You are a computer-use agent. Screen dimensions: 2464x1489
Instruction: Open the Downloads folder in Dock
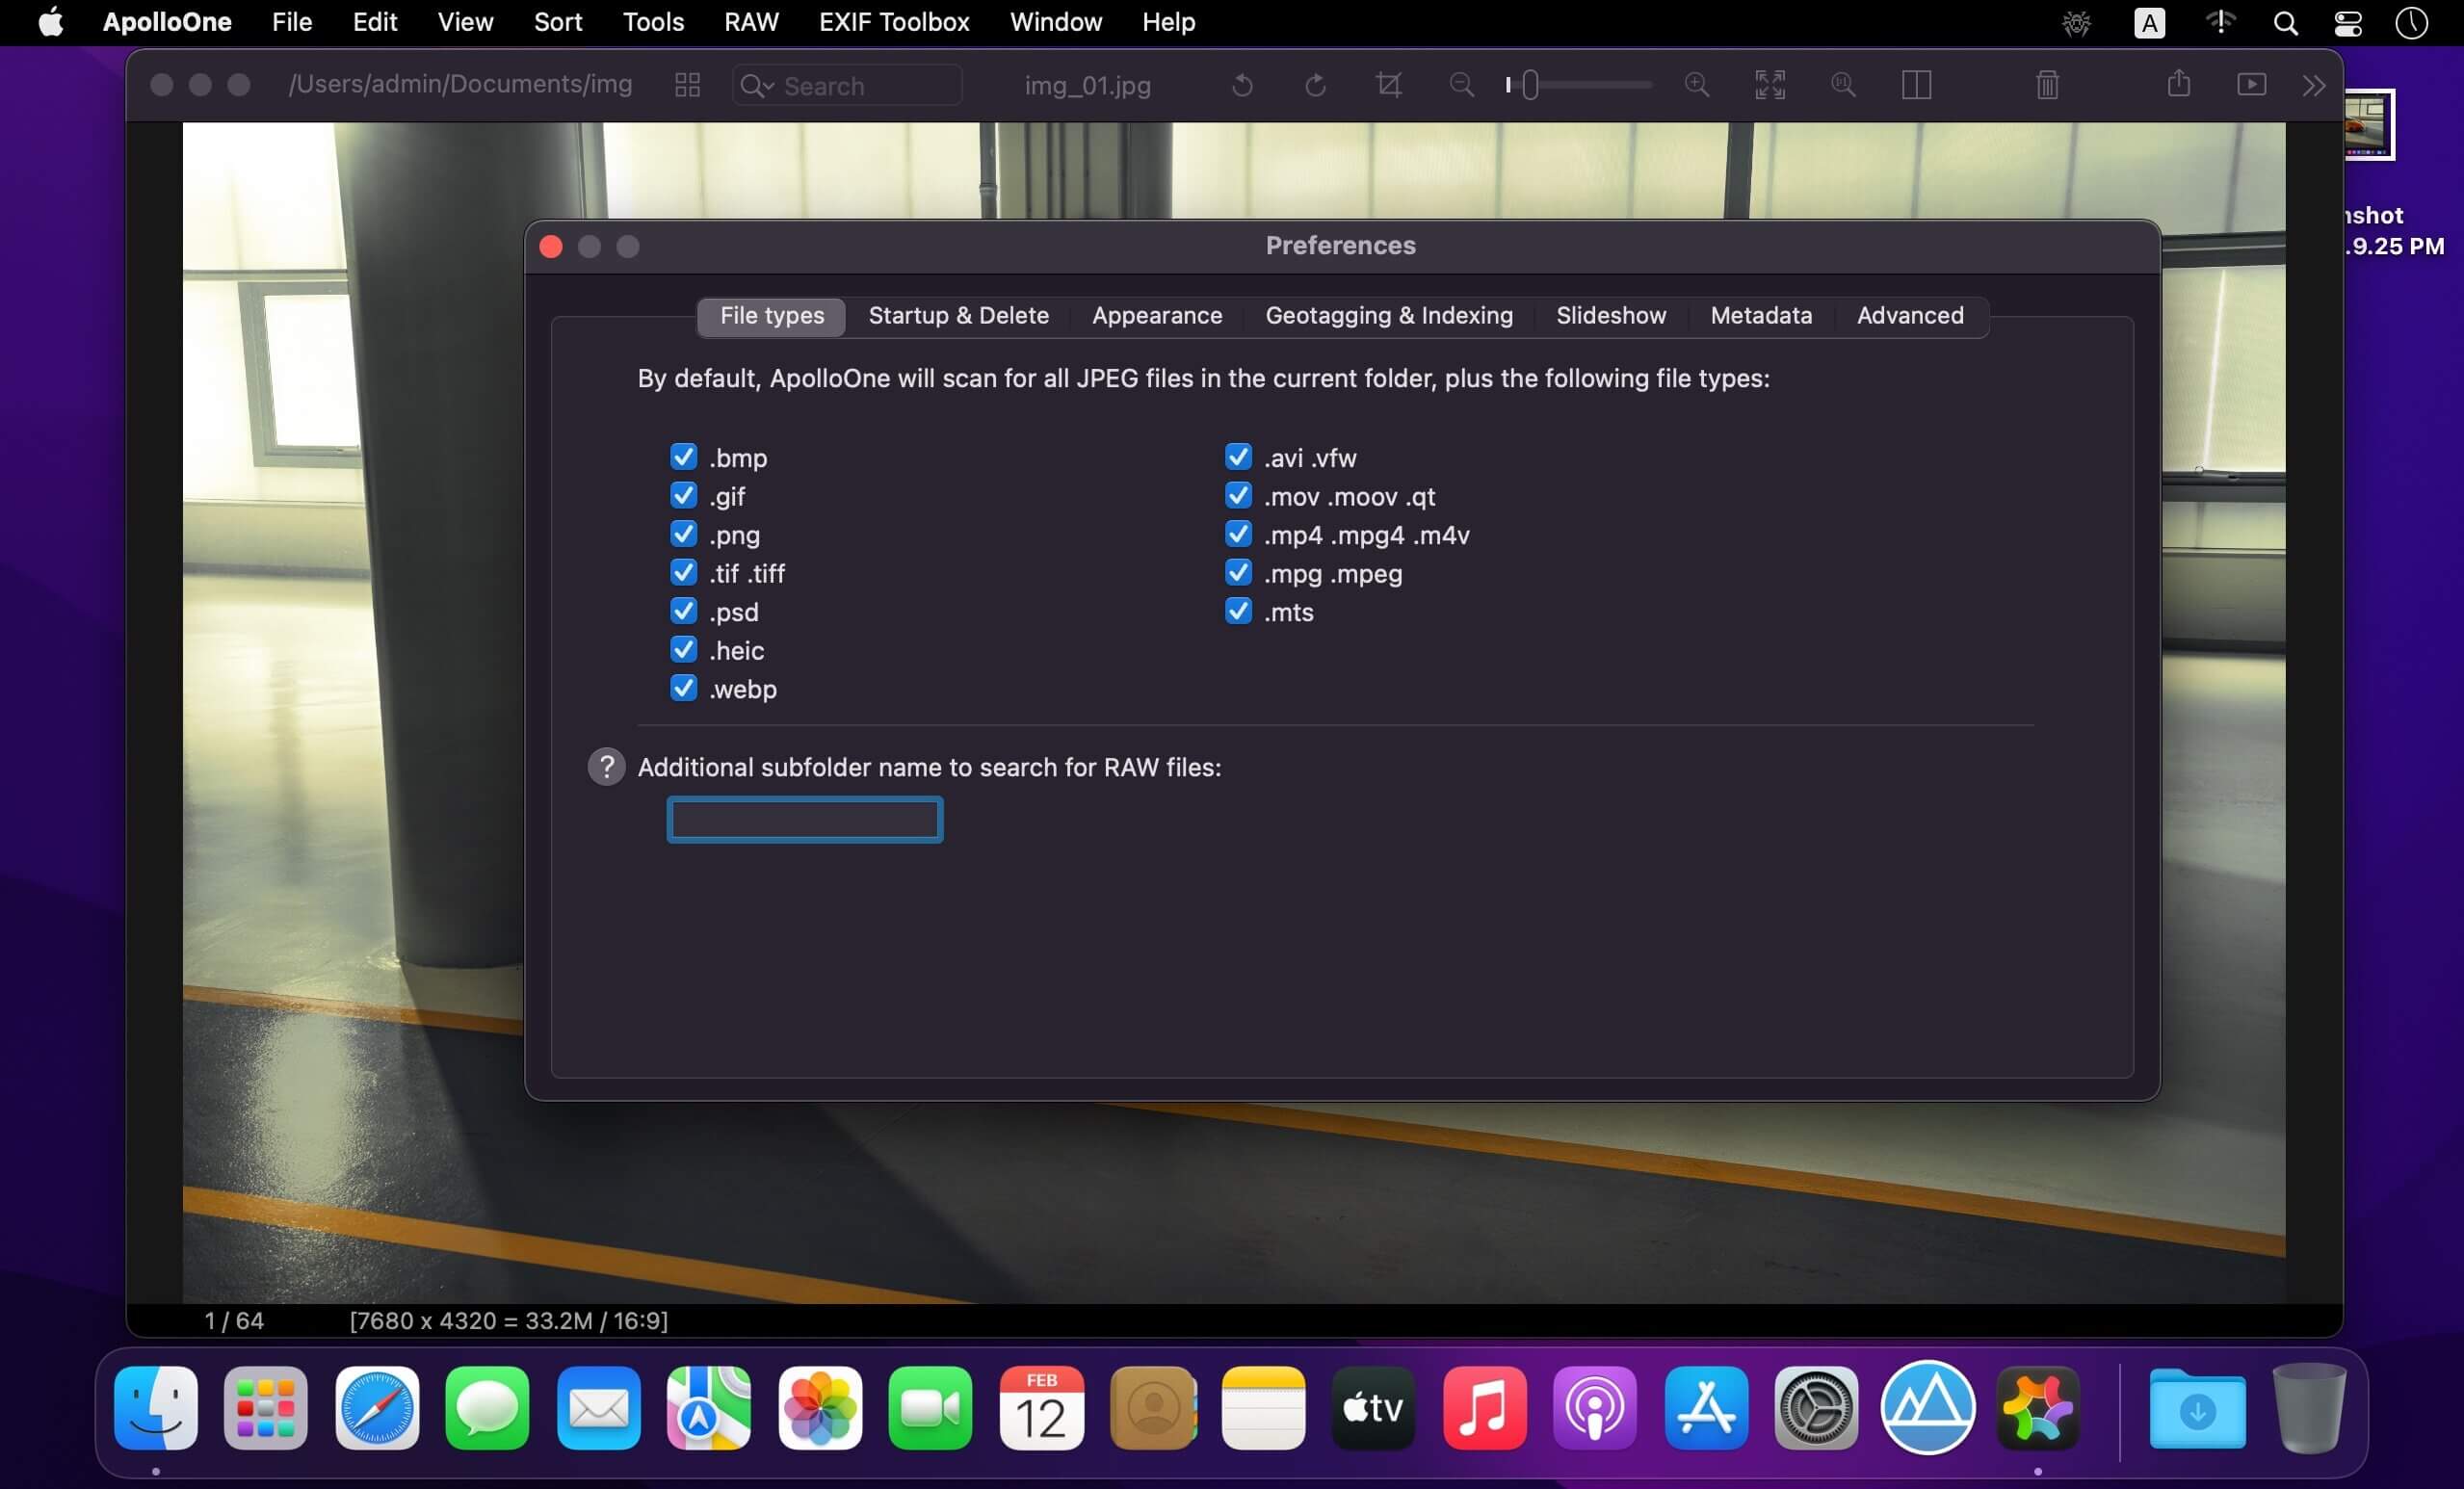[2197, 1408]
